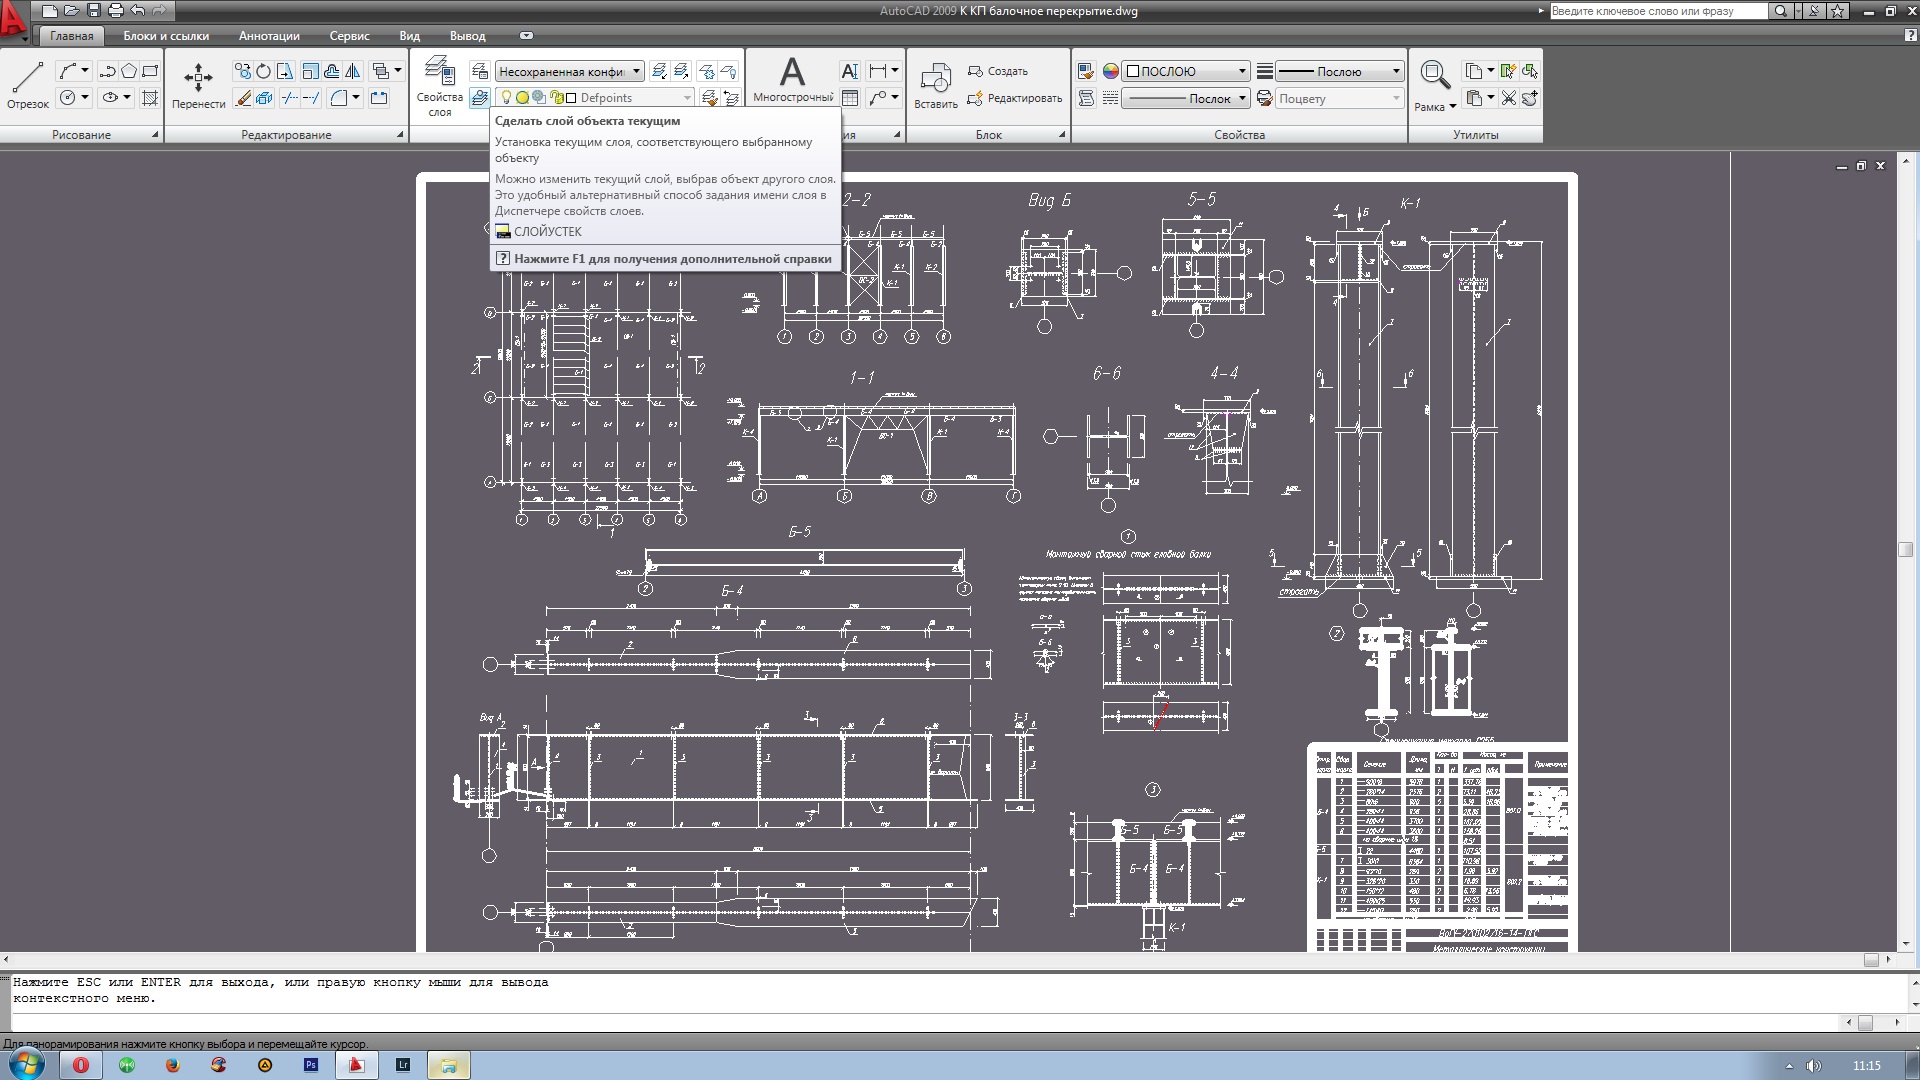Click the quick select icon in Утилиты
This screenshot has width=1920, height=1080.
1508,71
